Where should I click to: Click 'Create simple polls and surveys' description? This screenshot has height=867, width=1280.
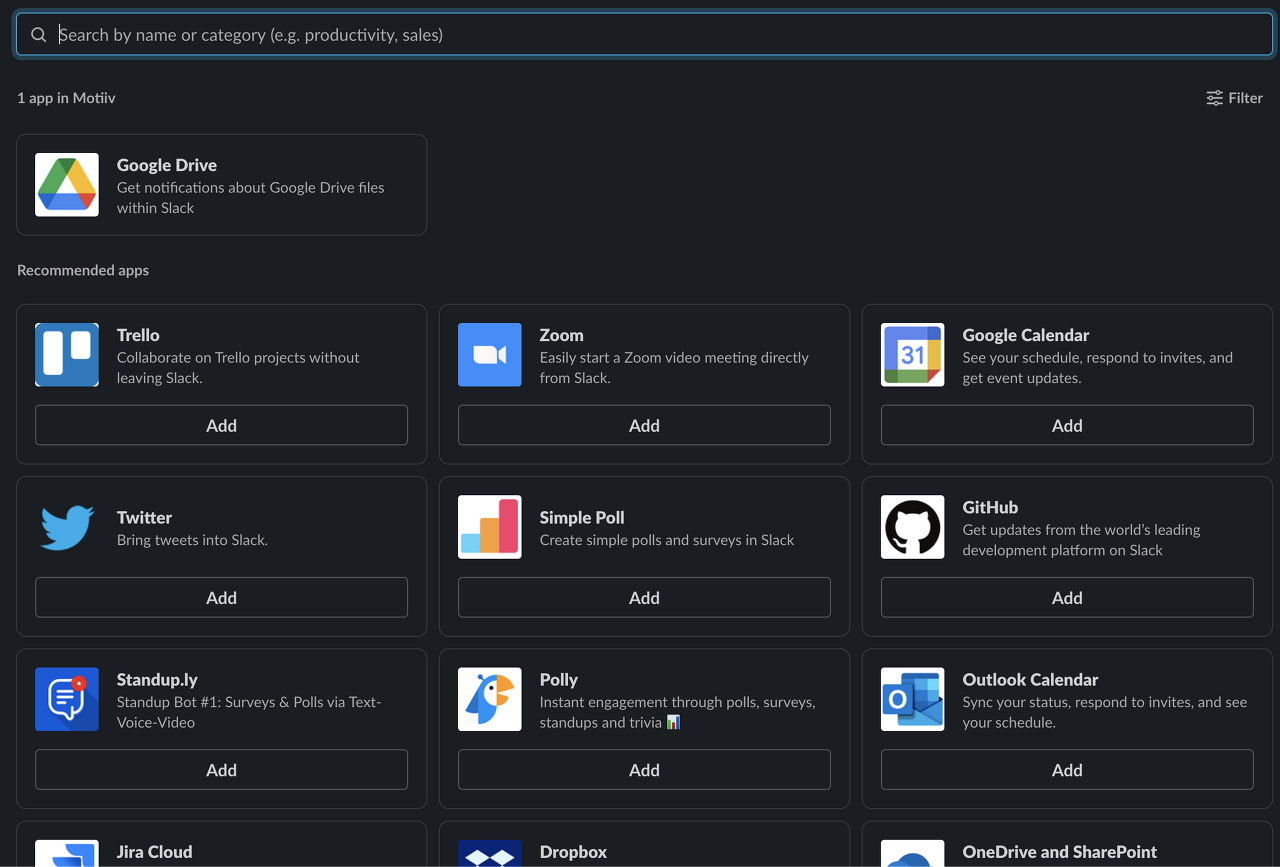[667, 540]
